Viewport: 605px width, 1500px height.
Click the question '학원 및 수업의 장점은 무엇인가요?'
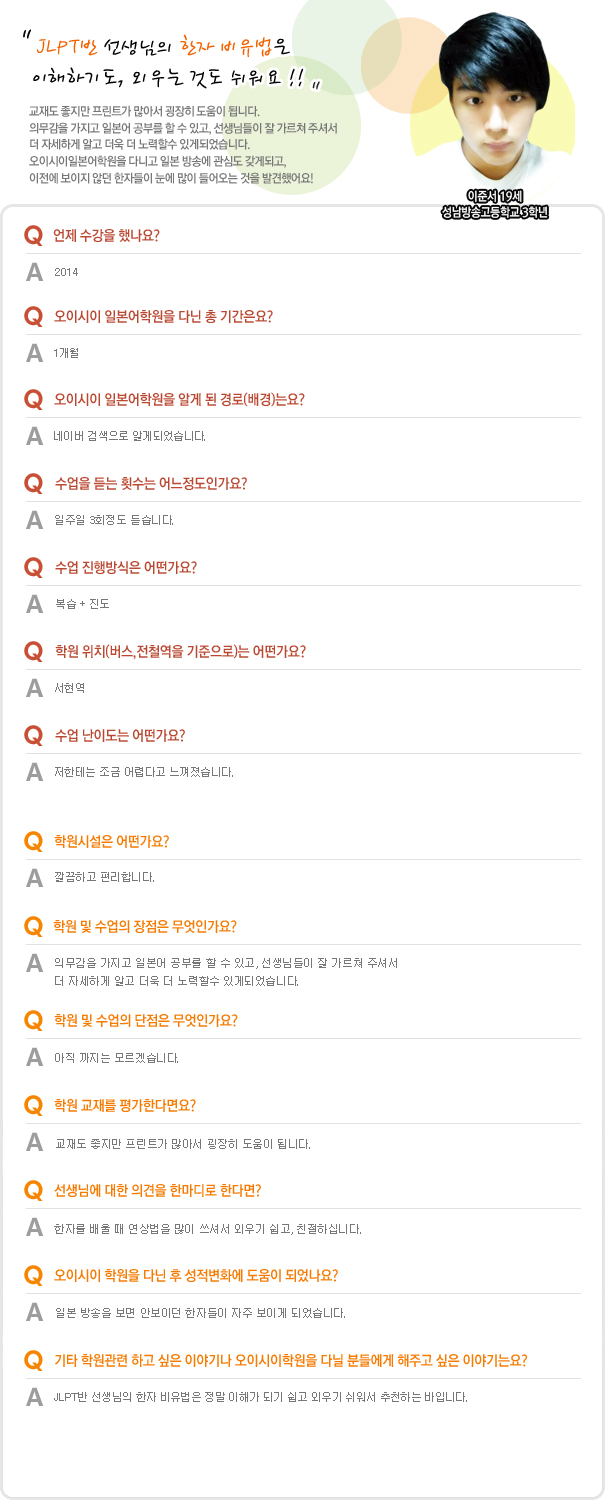pyautogui.click(x=146, y=926)
